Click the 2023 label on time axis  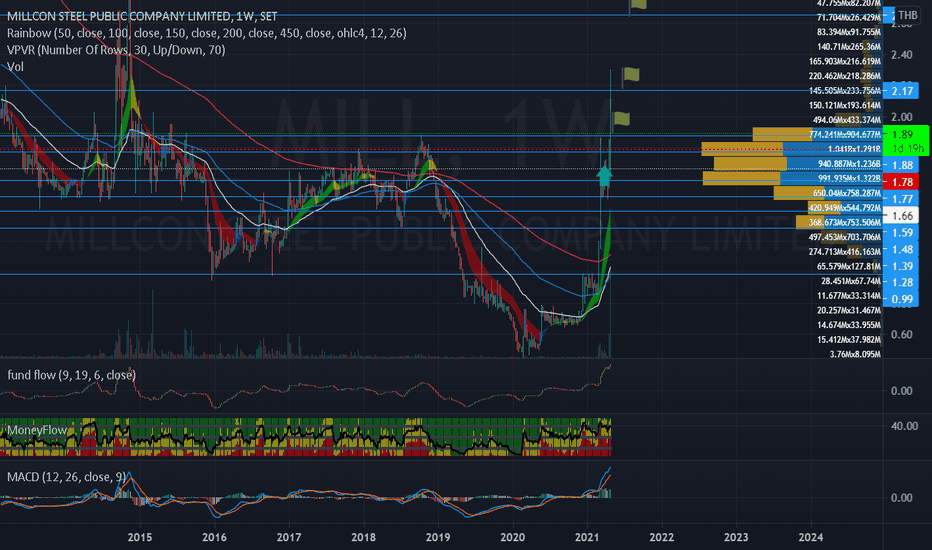736,538
